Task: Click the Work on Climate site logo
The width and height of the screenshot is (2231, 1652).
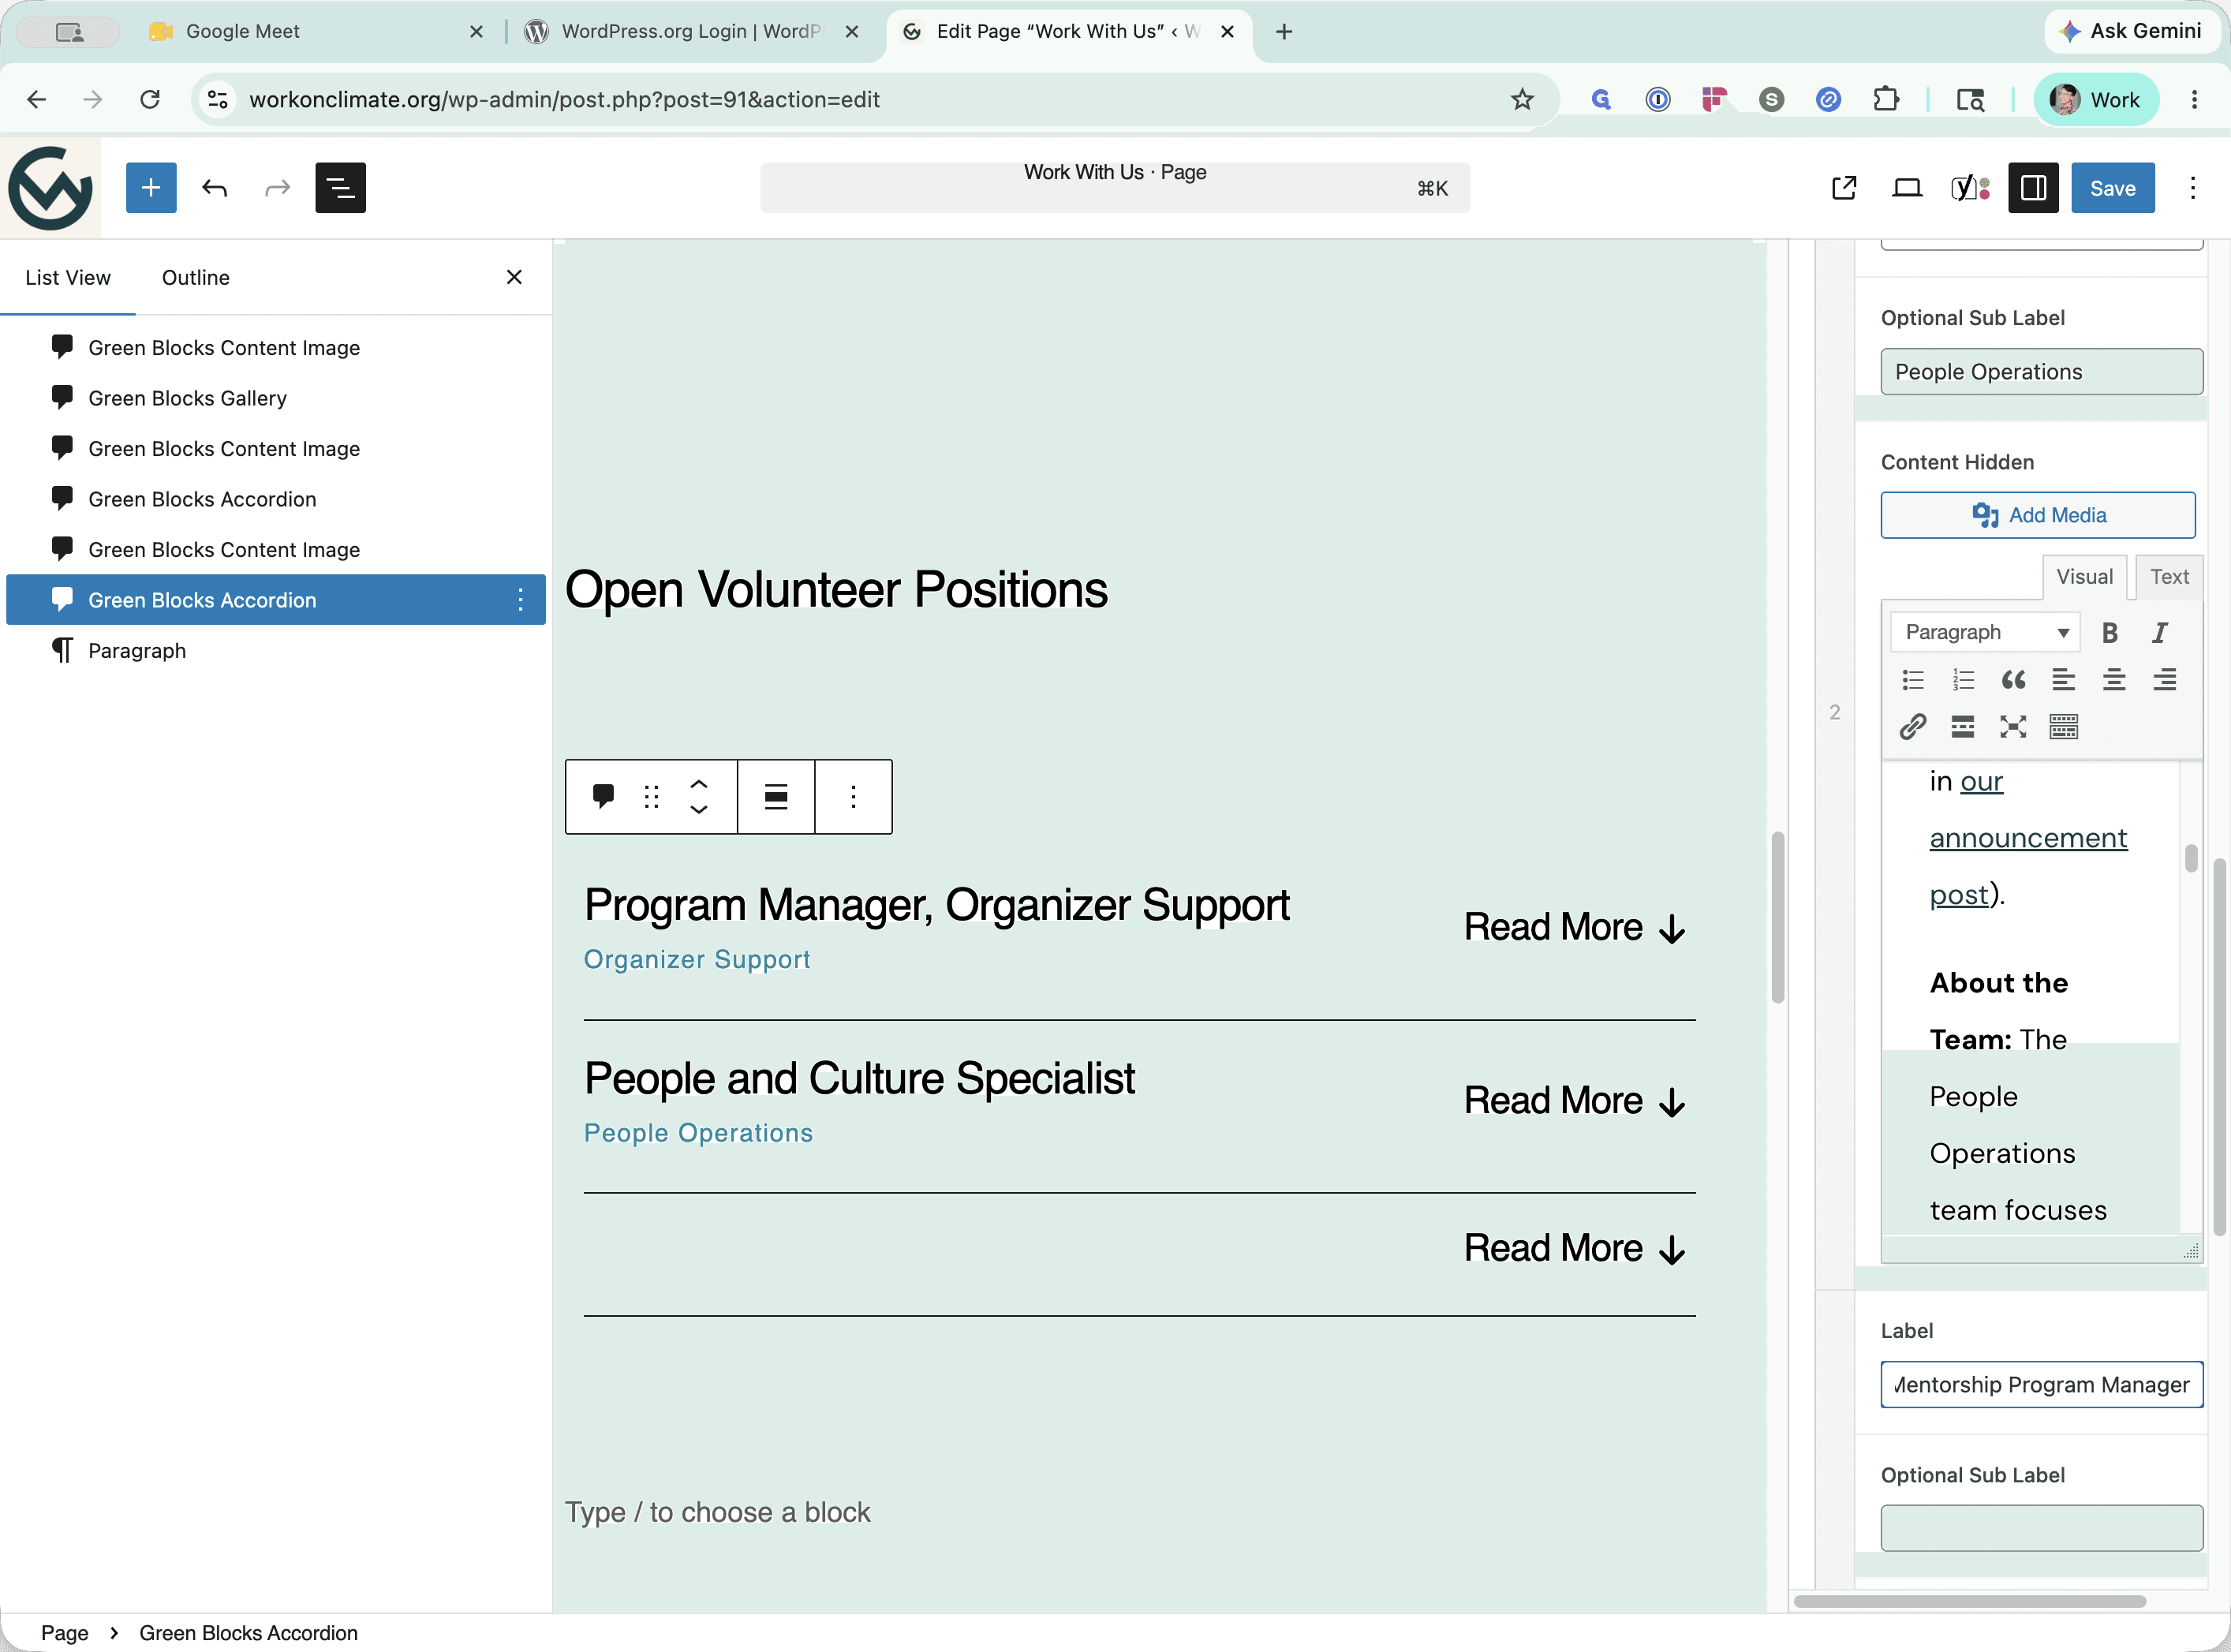Action: [50, 188]
